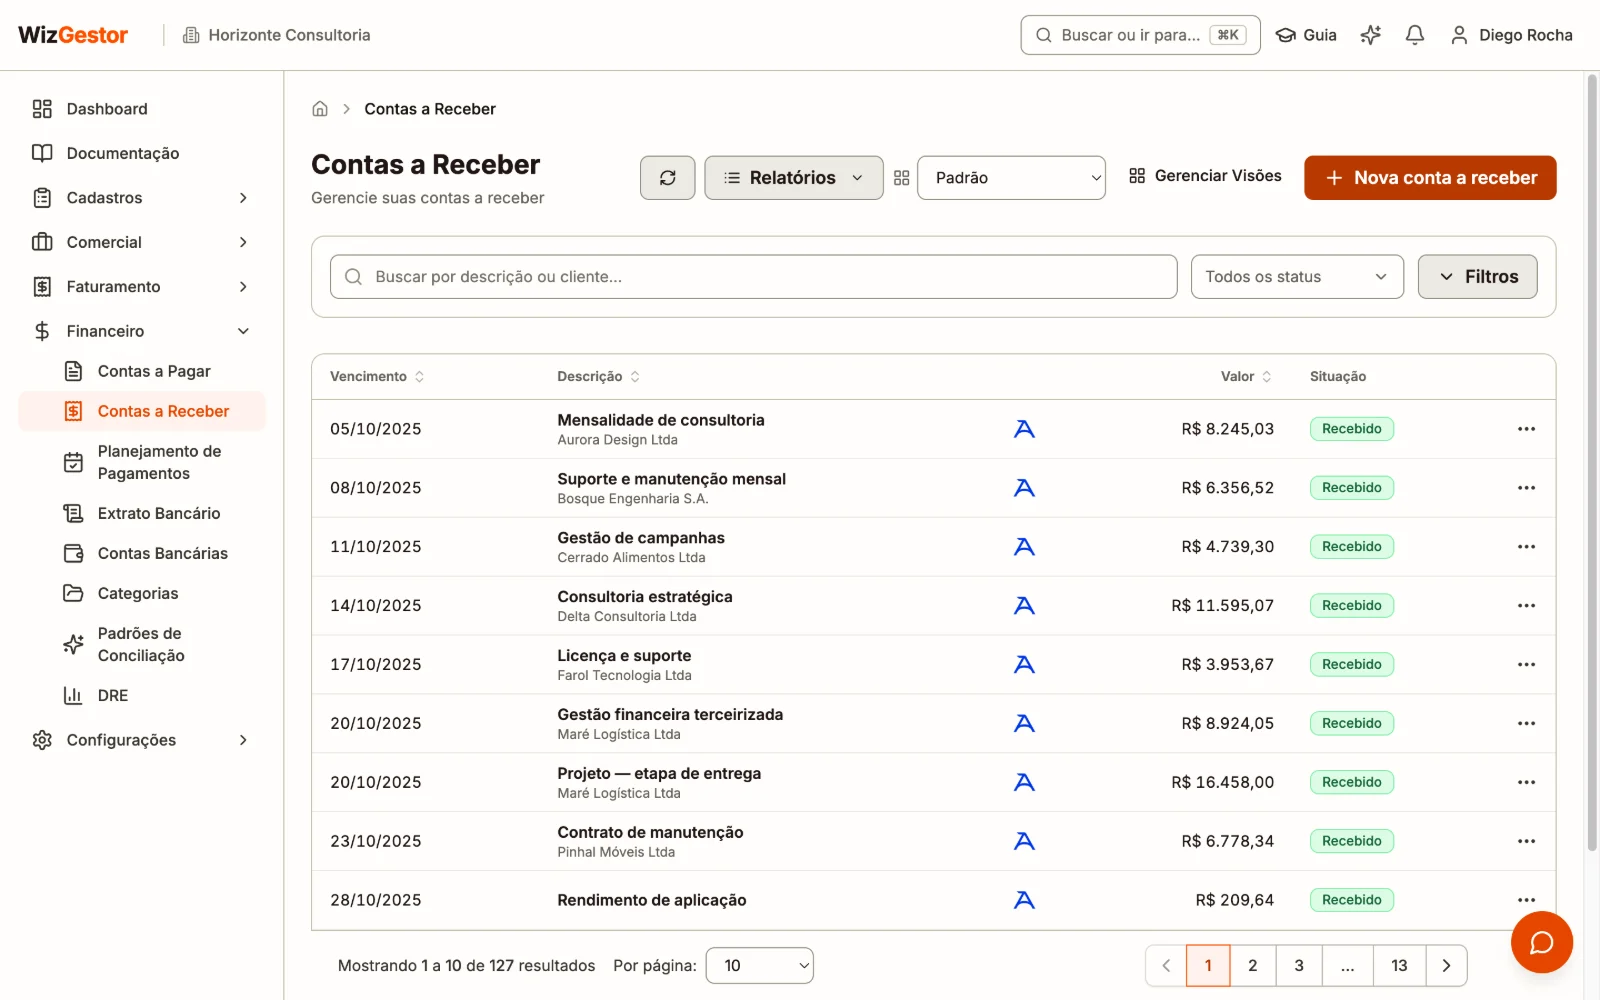The height and width of the screenshot is (1000, 1600).
Task: Open Horizonte Consultoria company selector
Action: (x=276, y=35)
